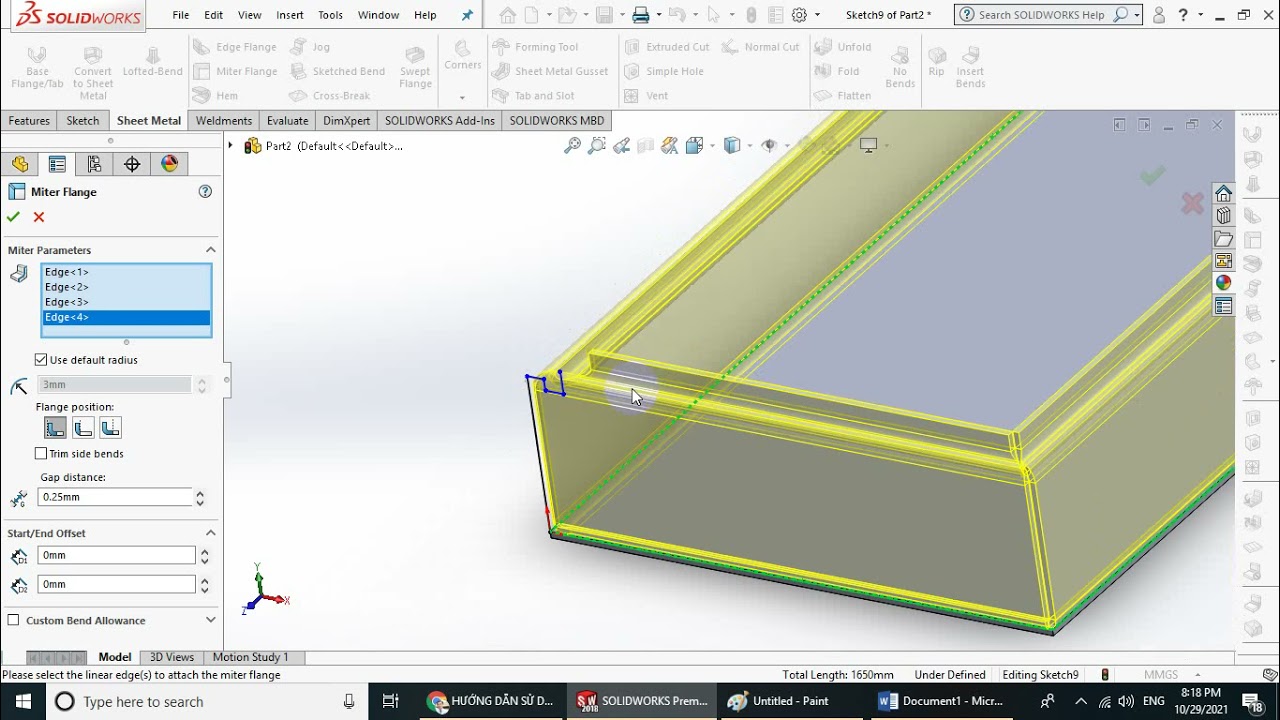Open the Options gear icon
The image size is (1280, 720).
coord(799,15)
